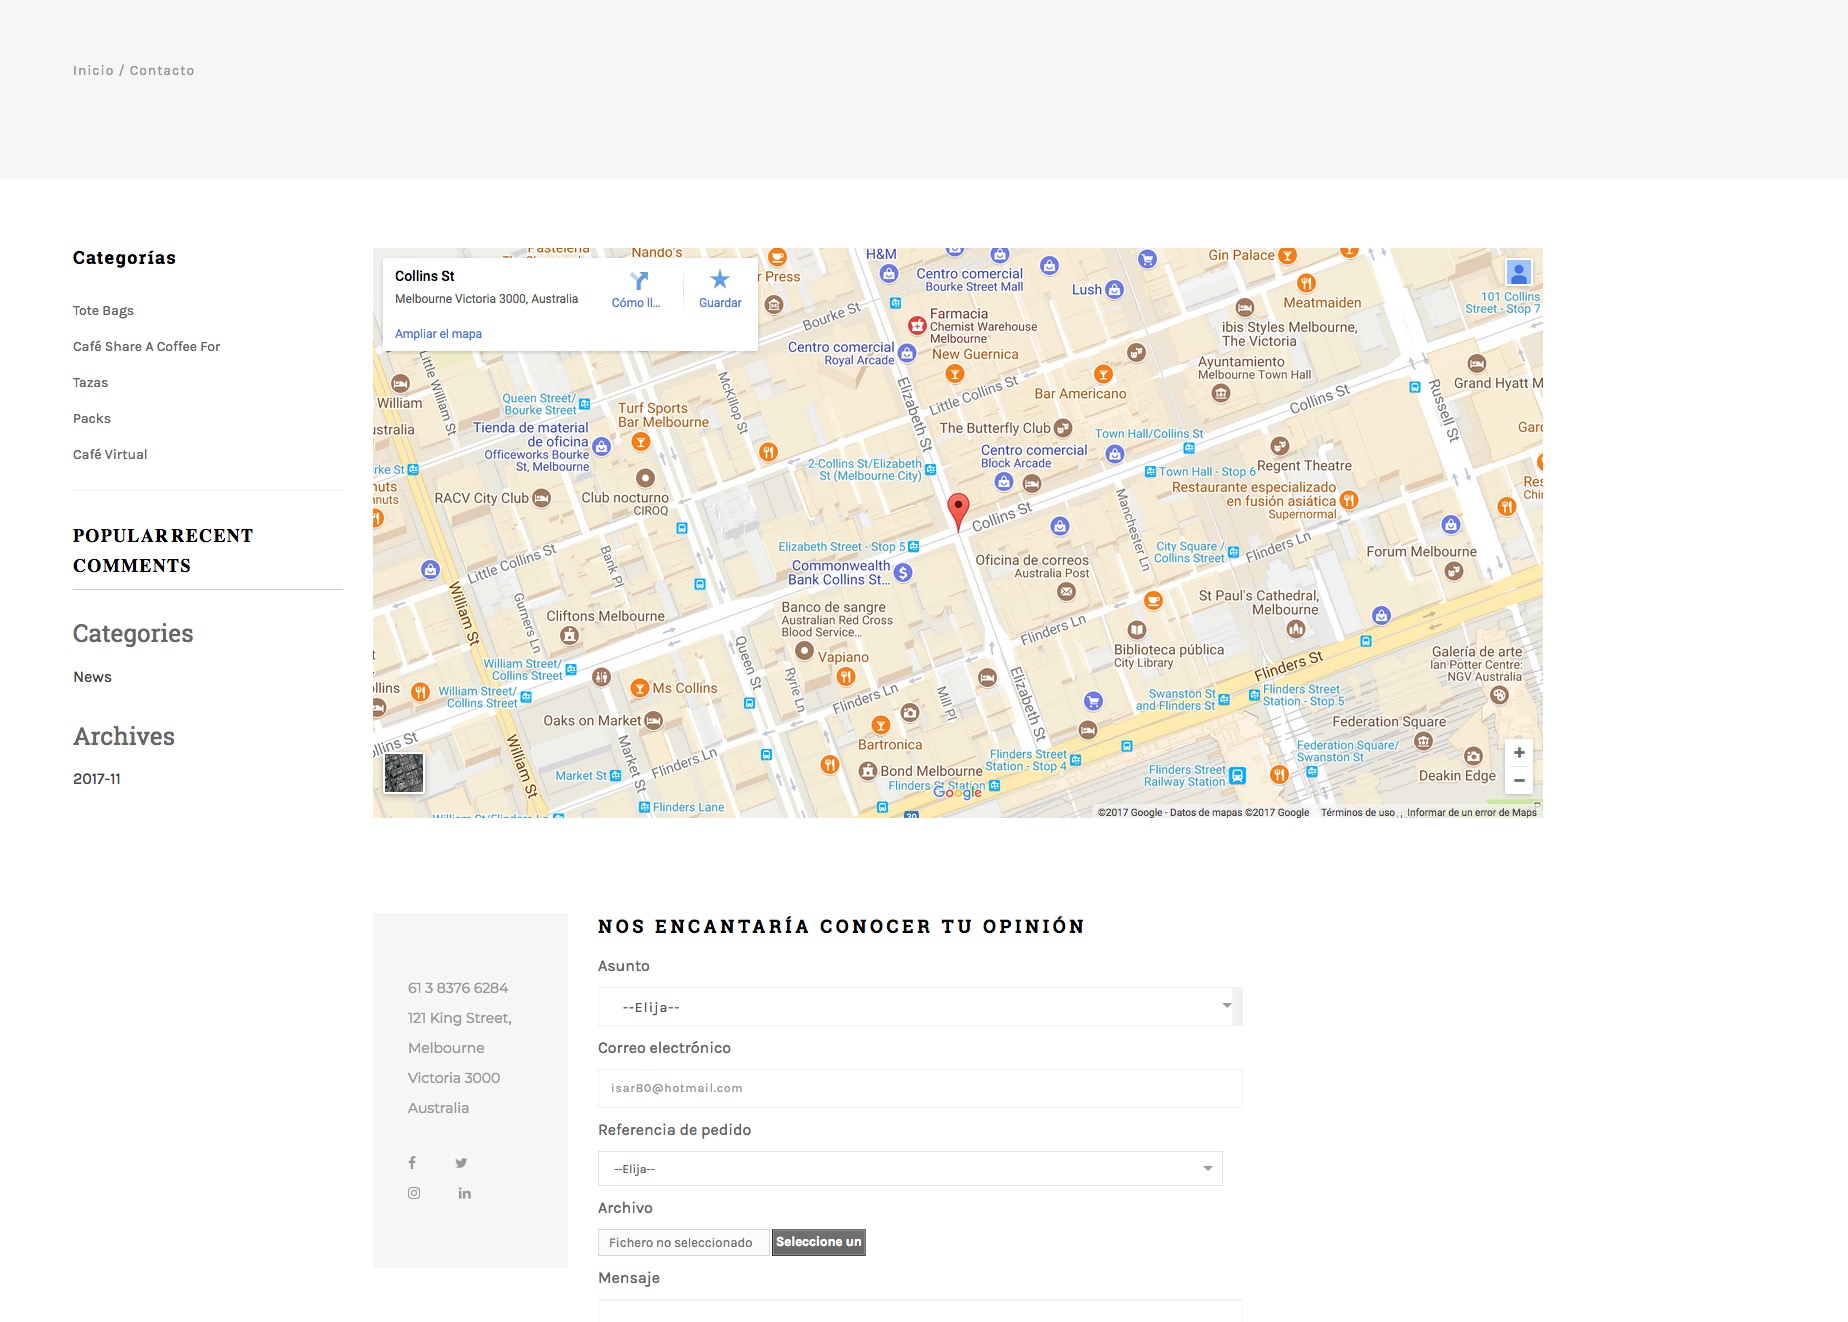Viewport: 1848px width, 1322px height.
Task: Zoom in on the map
Action: coord(1519,753)
